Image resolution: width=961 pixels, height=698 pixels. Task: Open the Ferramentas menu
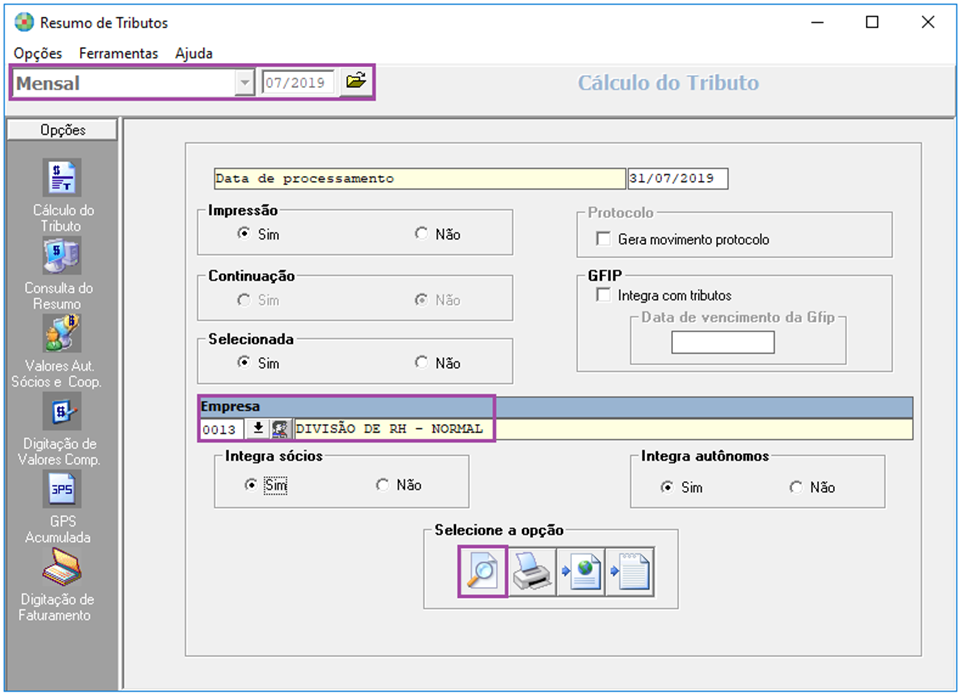click(118, 53)
